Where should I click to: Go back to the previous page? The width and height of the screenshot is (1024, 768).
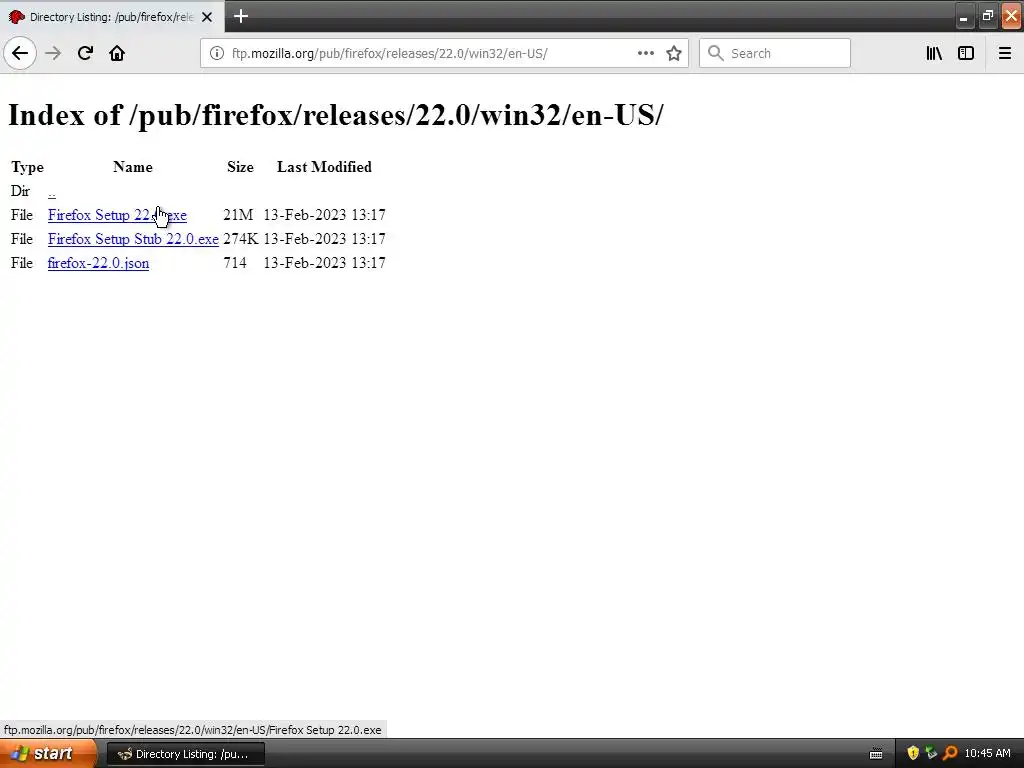click(20, 53)
